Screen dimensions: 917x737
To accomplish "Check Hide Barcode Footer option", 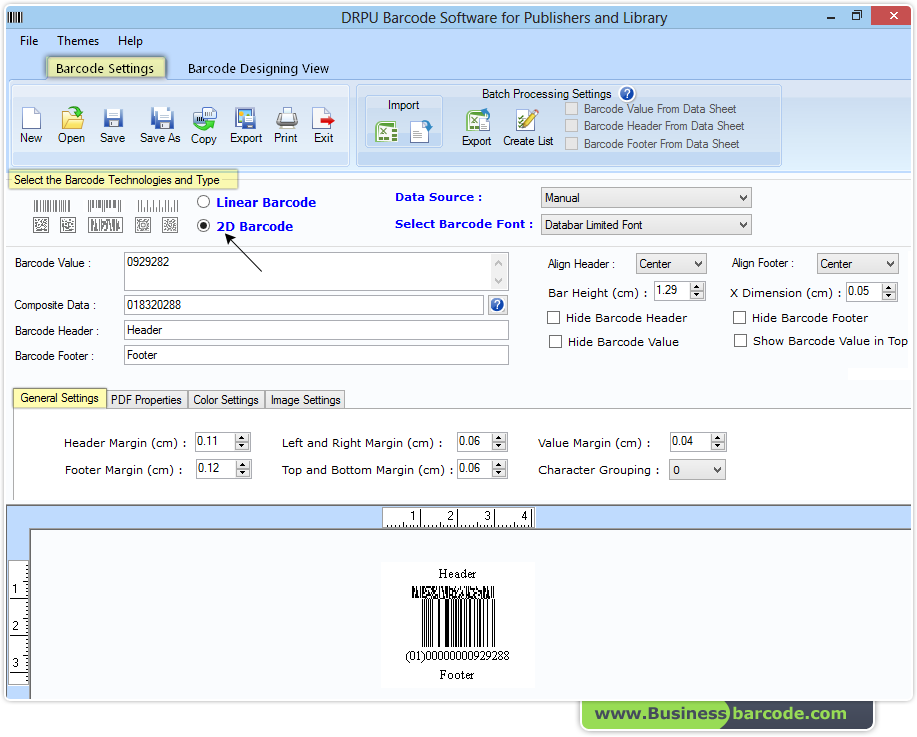I will 740,318.
